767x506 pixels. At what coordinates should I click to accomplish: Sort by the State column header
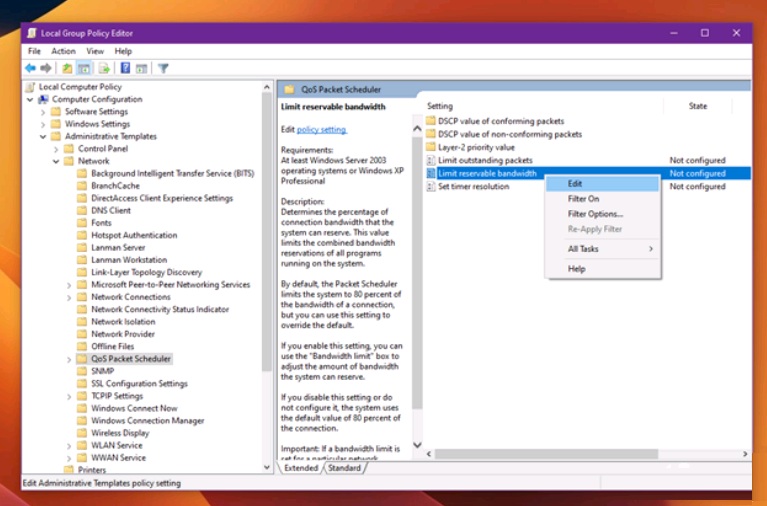(698, 106)
